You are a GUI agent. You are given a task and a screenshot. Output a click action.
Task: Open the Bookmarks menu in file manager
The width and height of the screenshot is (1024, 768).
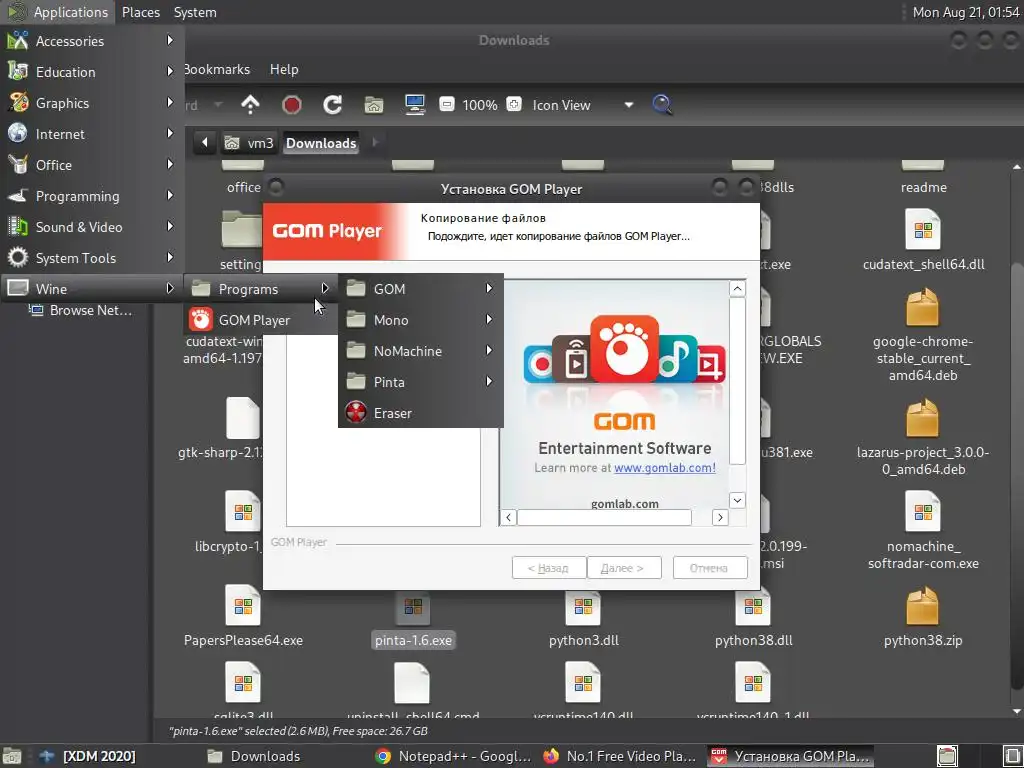pyautogui.click(x=217, y=69)
